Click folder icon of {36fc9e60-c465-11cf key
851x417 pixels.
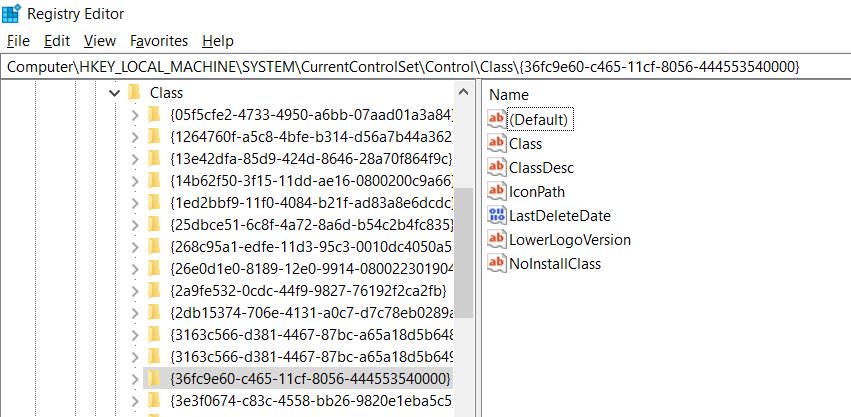tap(154, 378)
